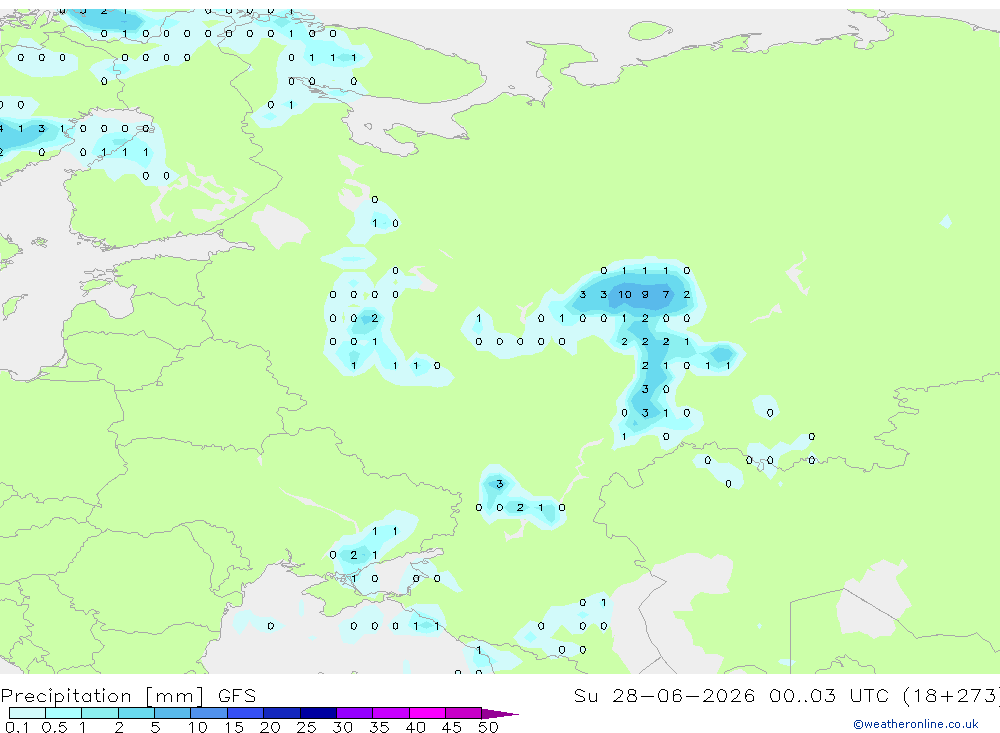Select the 5–10 mm legend color swatch

(172, 713)
